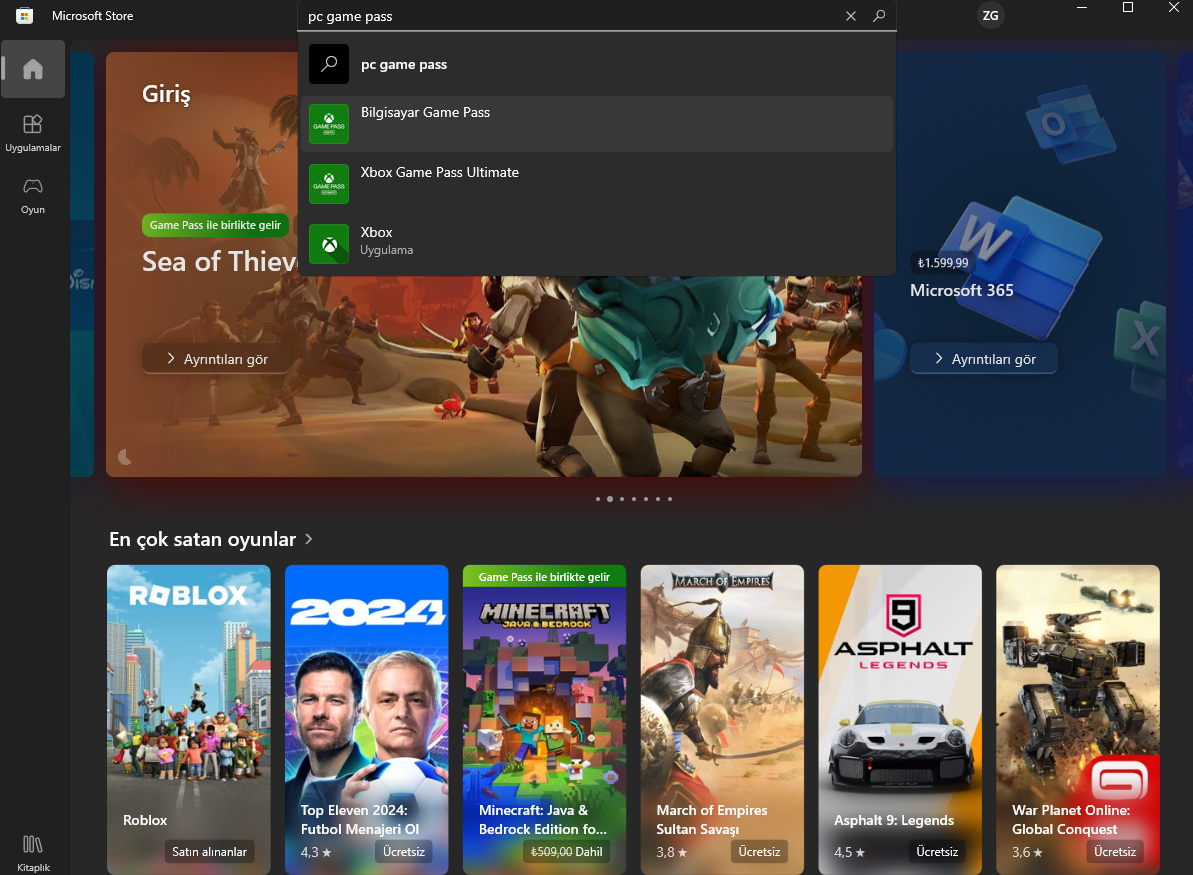Click Ücretsiz on Top Eleven 2024
Viewport: 1193px width, 875px height.
pos(403,851)
